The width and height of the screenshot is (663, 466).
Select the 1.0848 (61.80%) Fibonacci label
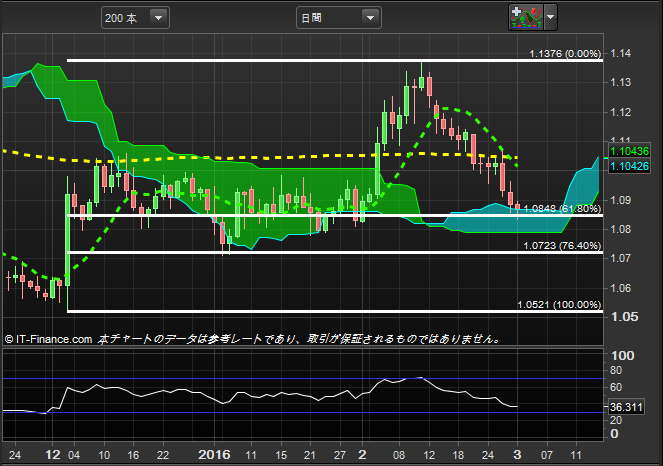[562, 208]
